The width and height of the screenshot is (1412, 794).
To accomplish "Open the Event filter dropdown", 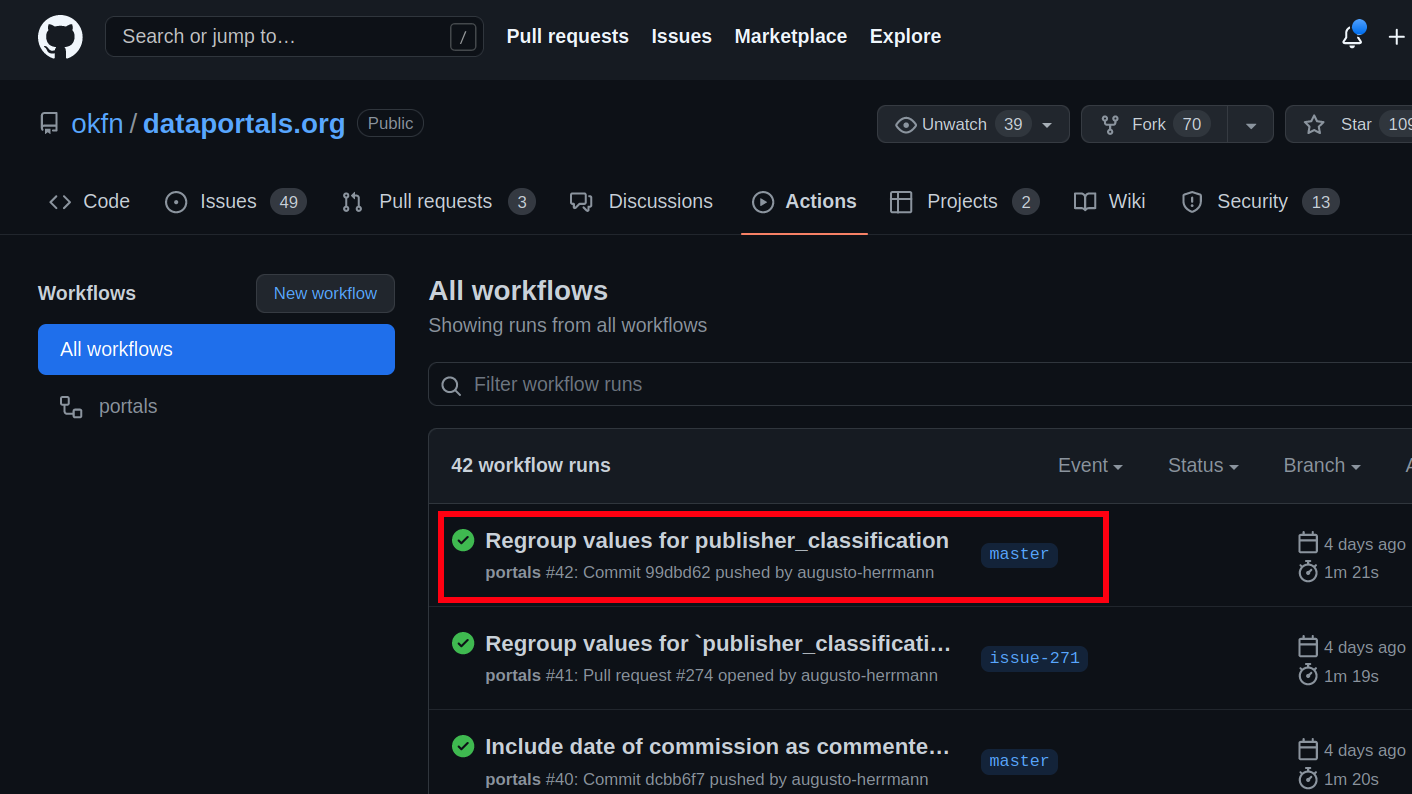I will pos(1090,466).
